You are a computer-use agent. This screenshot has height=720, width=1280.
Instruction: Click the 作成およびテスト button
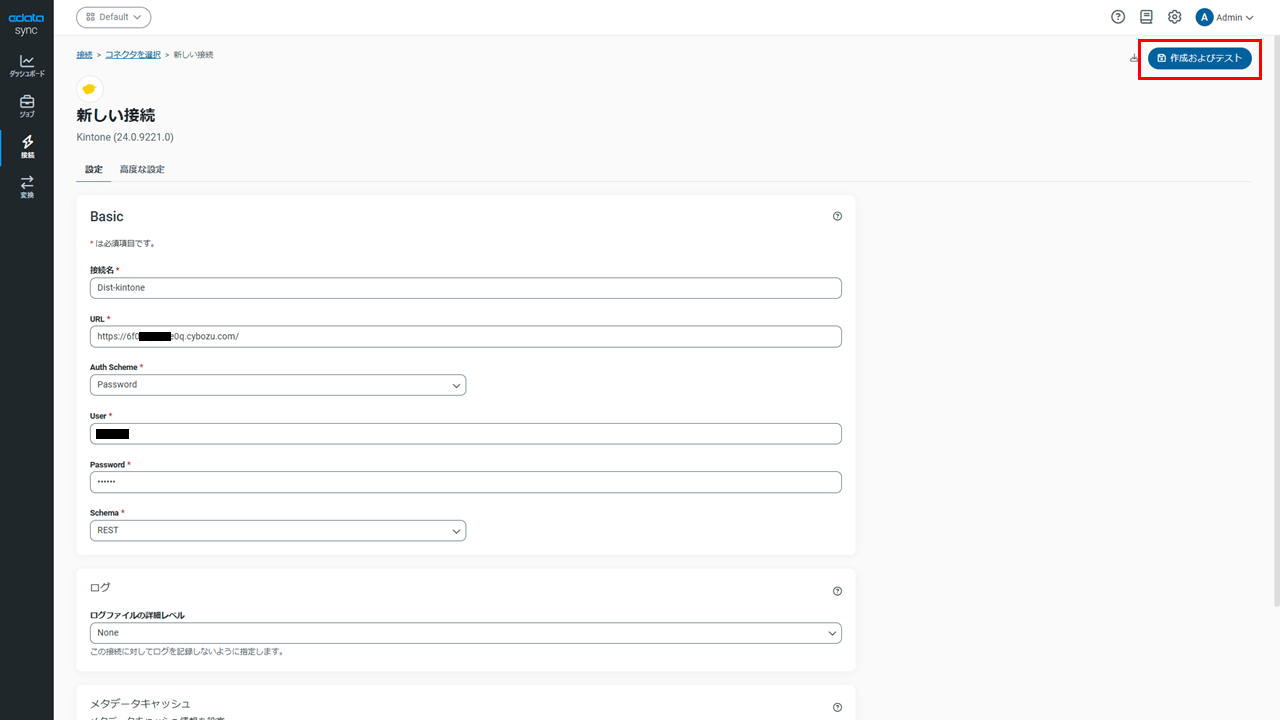point(1199,58)
